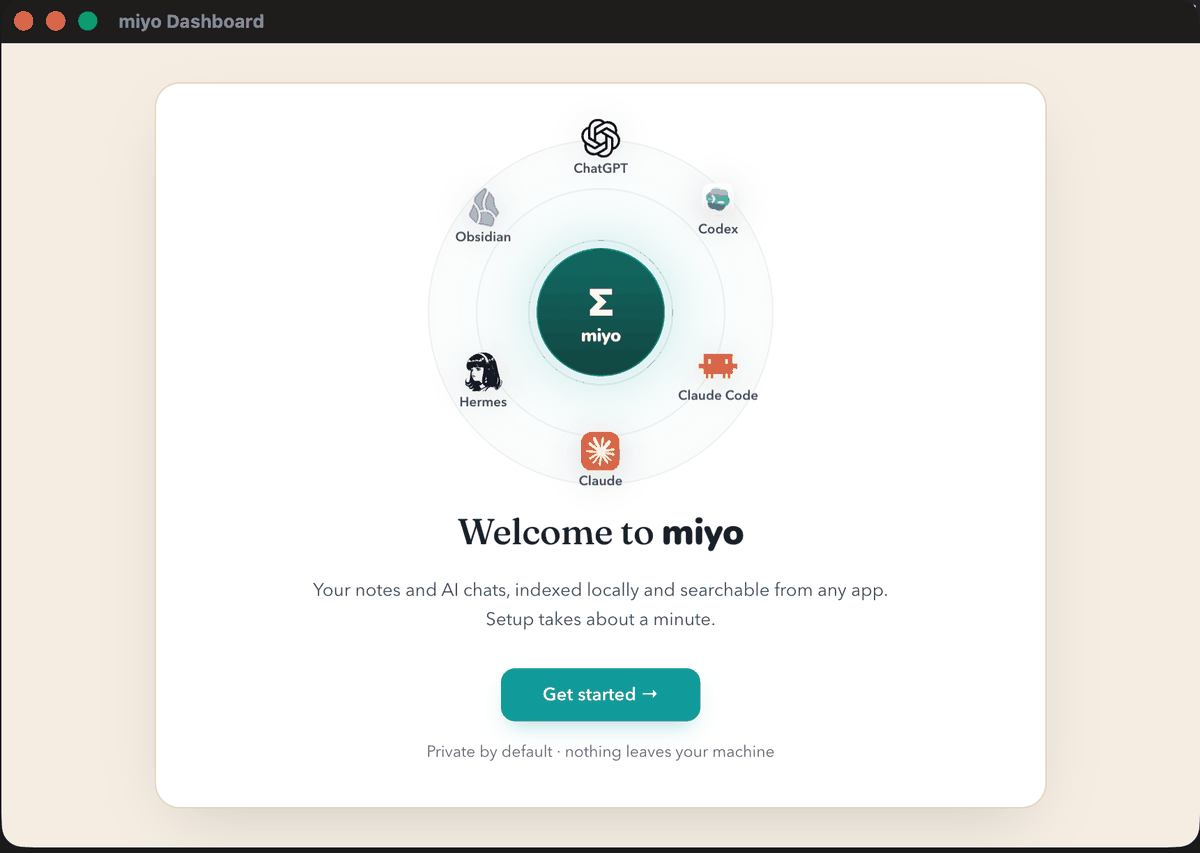Click the central miyo sigma logo
Image resolution: width=1200 pixels, height=853 pixels.
click(600, 312)
